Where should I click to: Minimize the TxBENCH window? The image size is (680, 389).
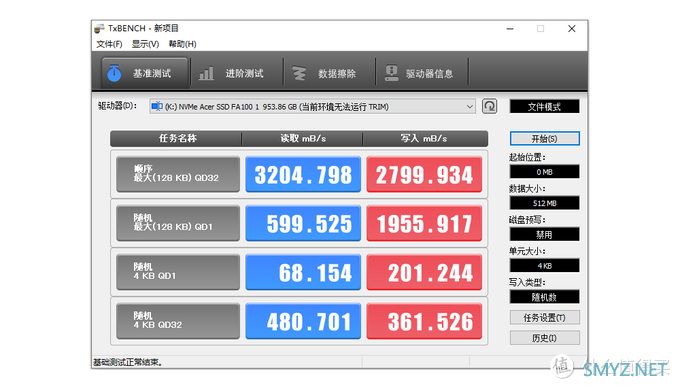click(x=510, y=29)
